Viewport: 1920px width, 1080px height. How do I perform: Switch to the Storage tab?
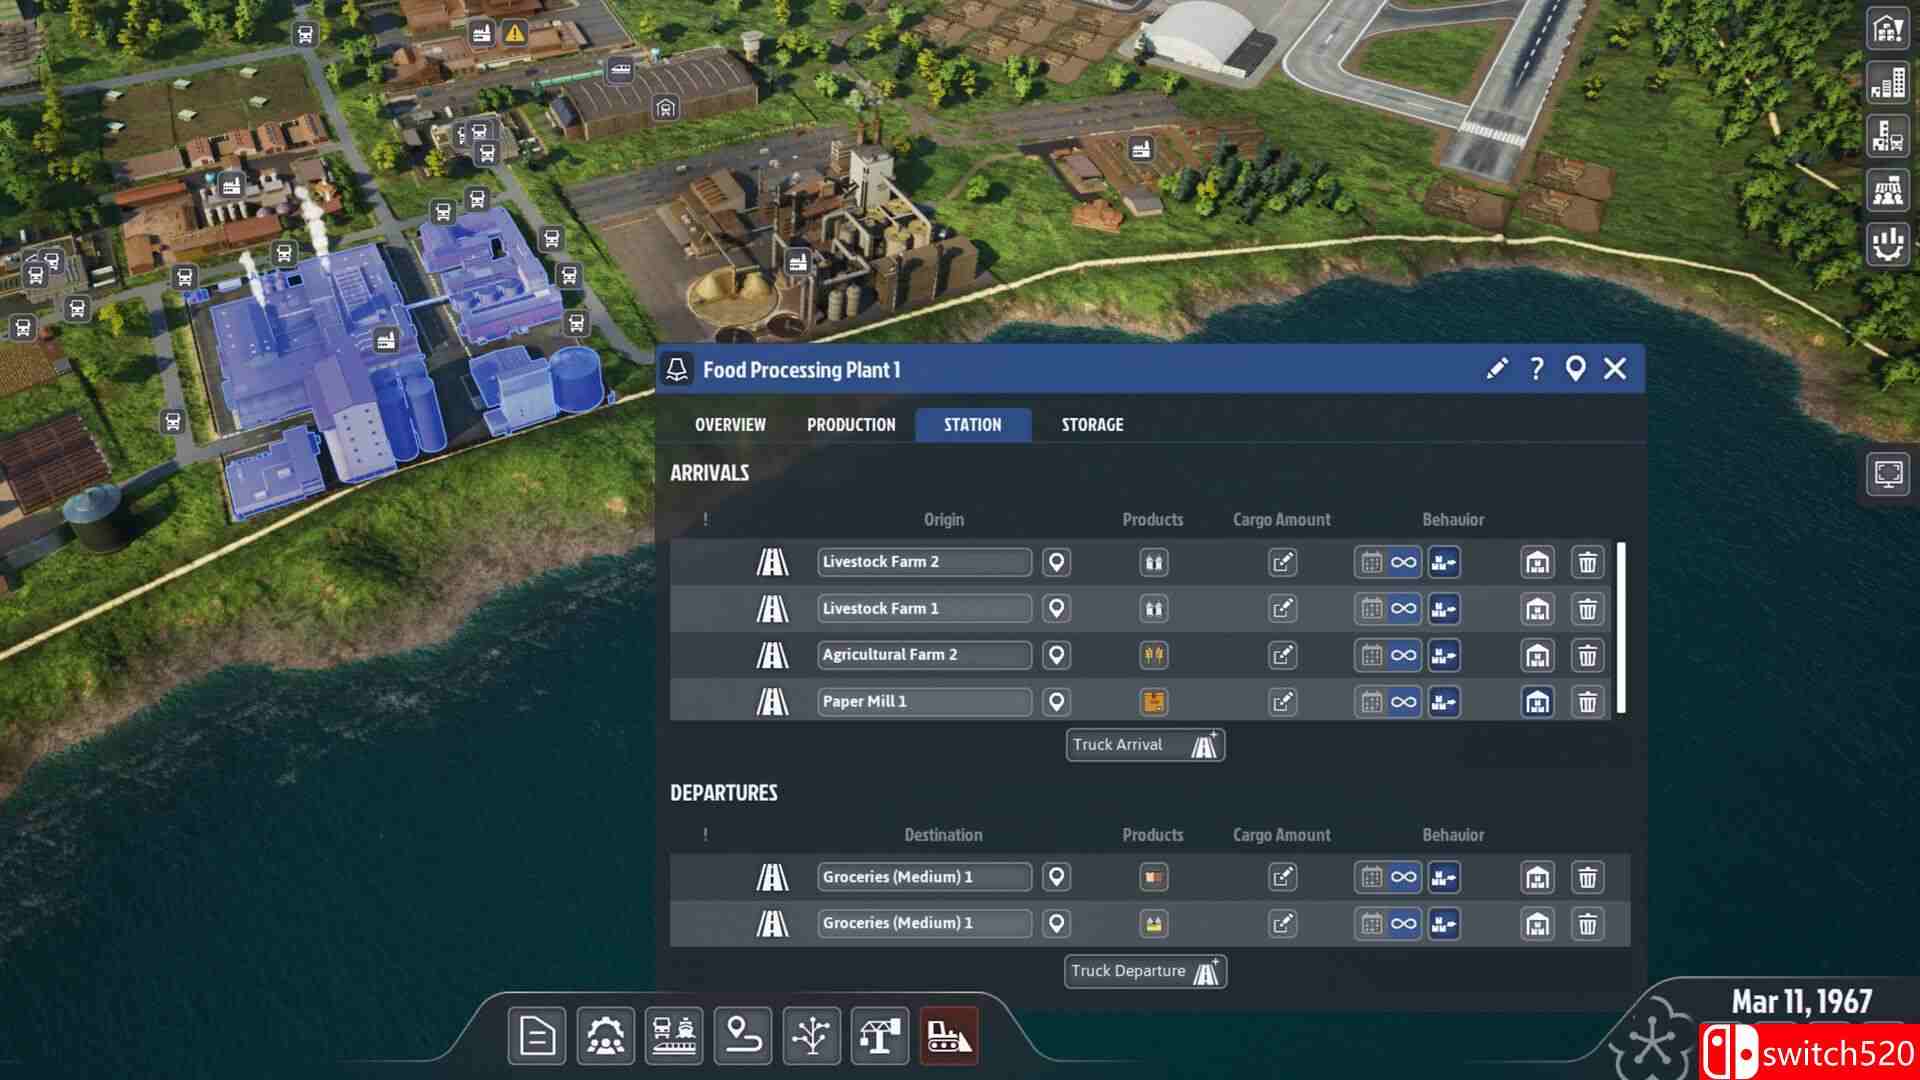(1091, 424)
